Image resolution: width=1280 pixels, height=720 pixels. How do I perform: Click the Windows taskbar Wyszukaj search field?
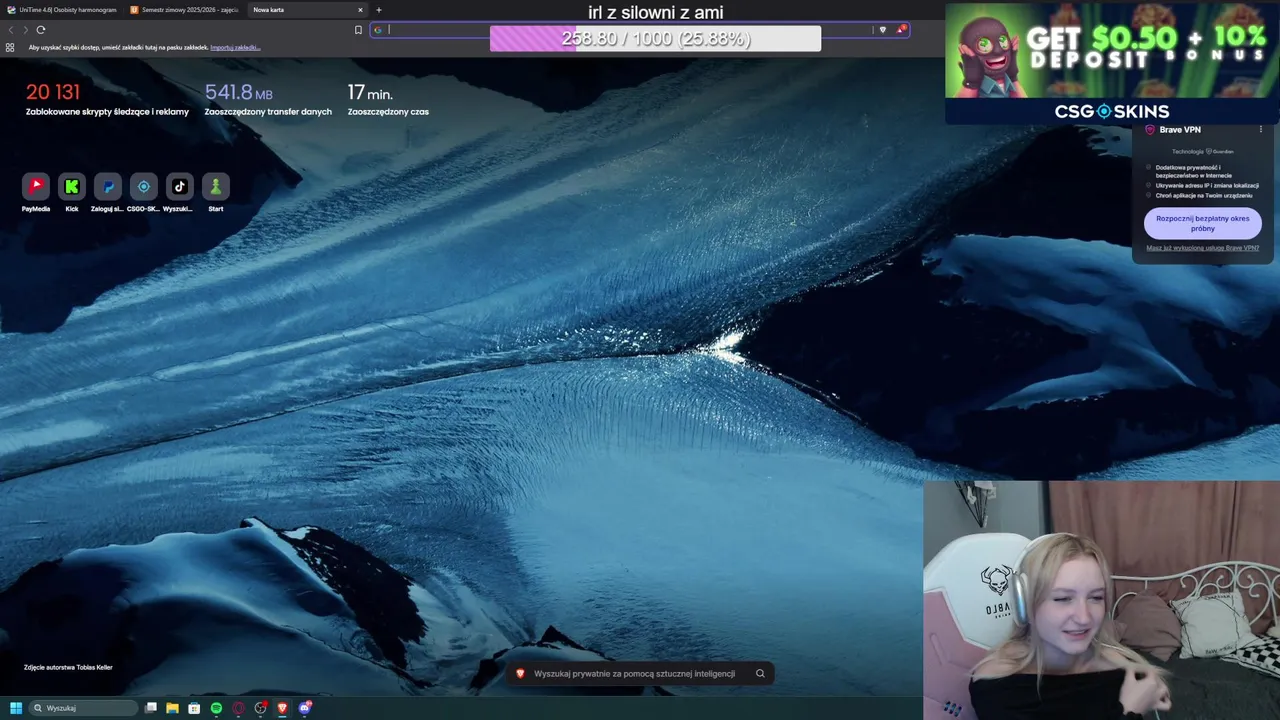click(x=83, y=708)
